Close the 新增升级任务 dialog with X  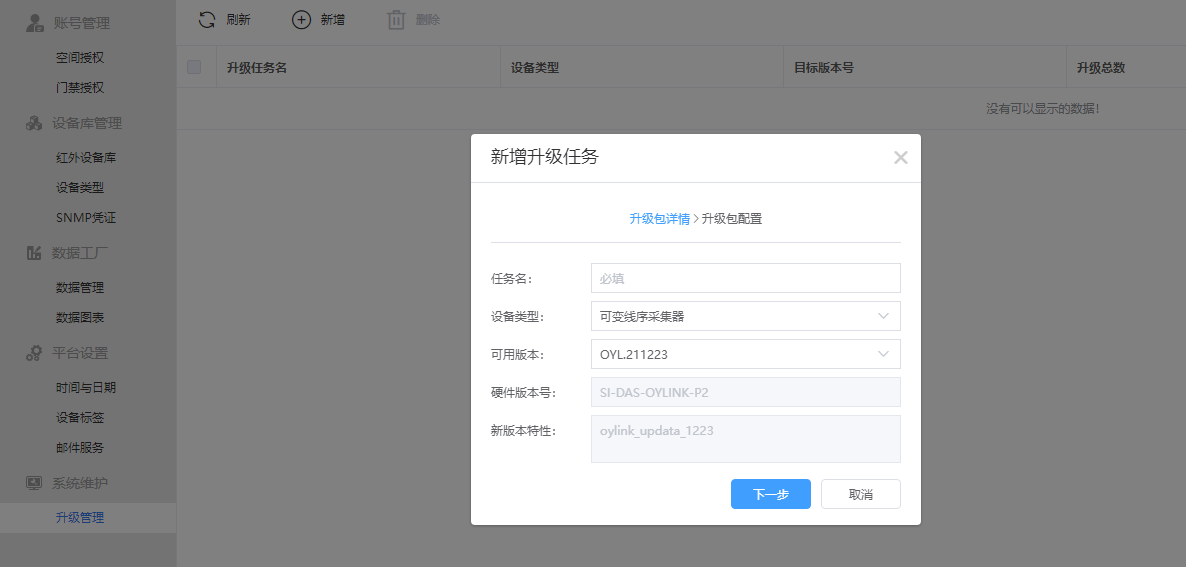pos(900,157)
